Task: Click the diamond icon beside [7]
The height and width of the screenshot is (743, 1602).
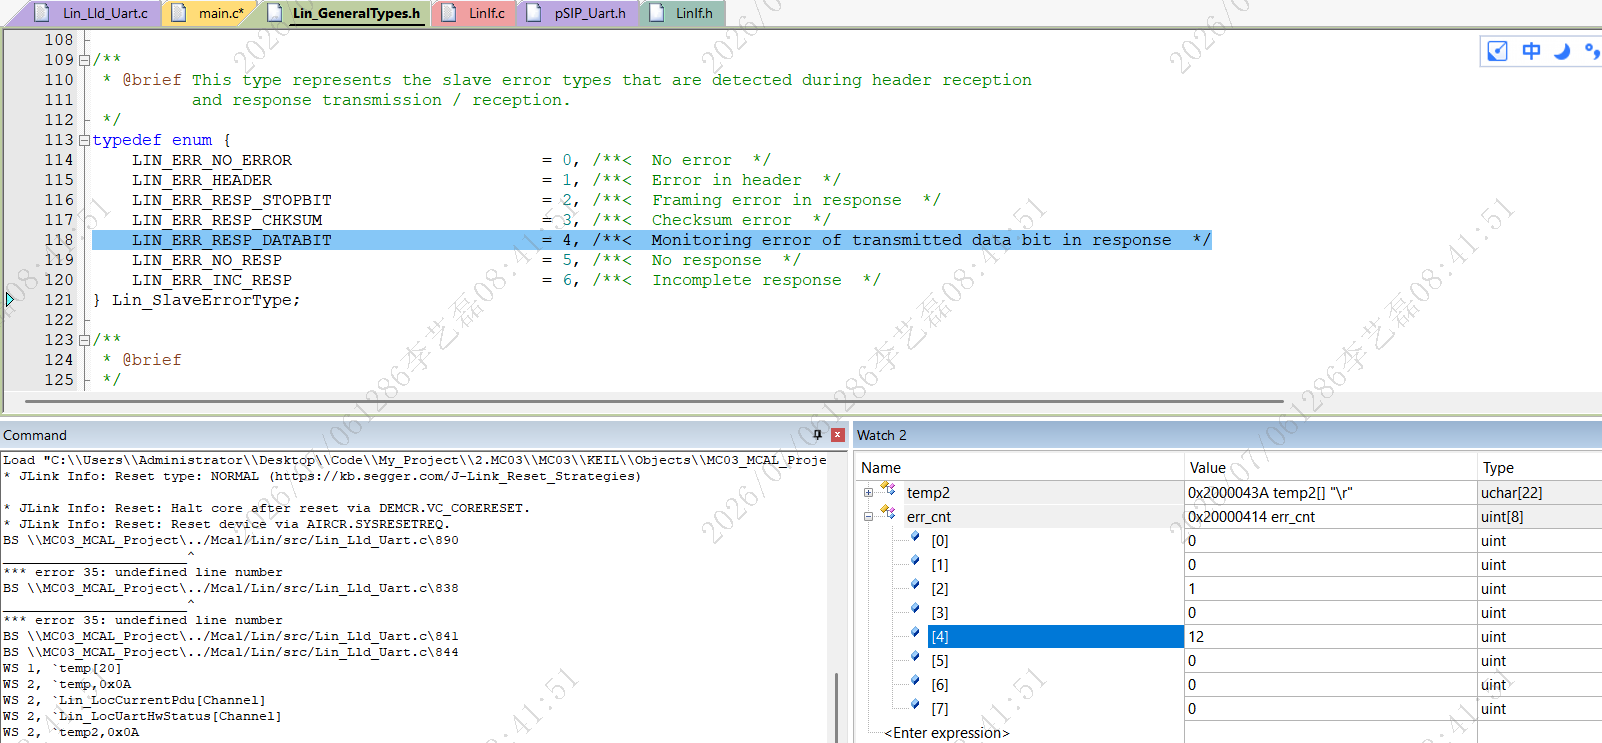Action: (x=915, y=706)
